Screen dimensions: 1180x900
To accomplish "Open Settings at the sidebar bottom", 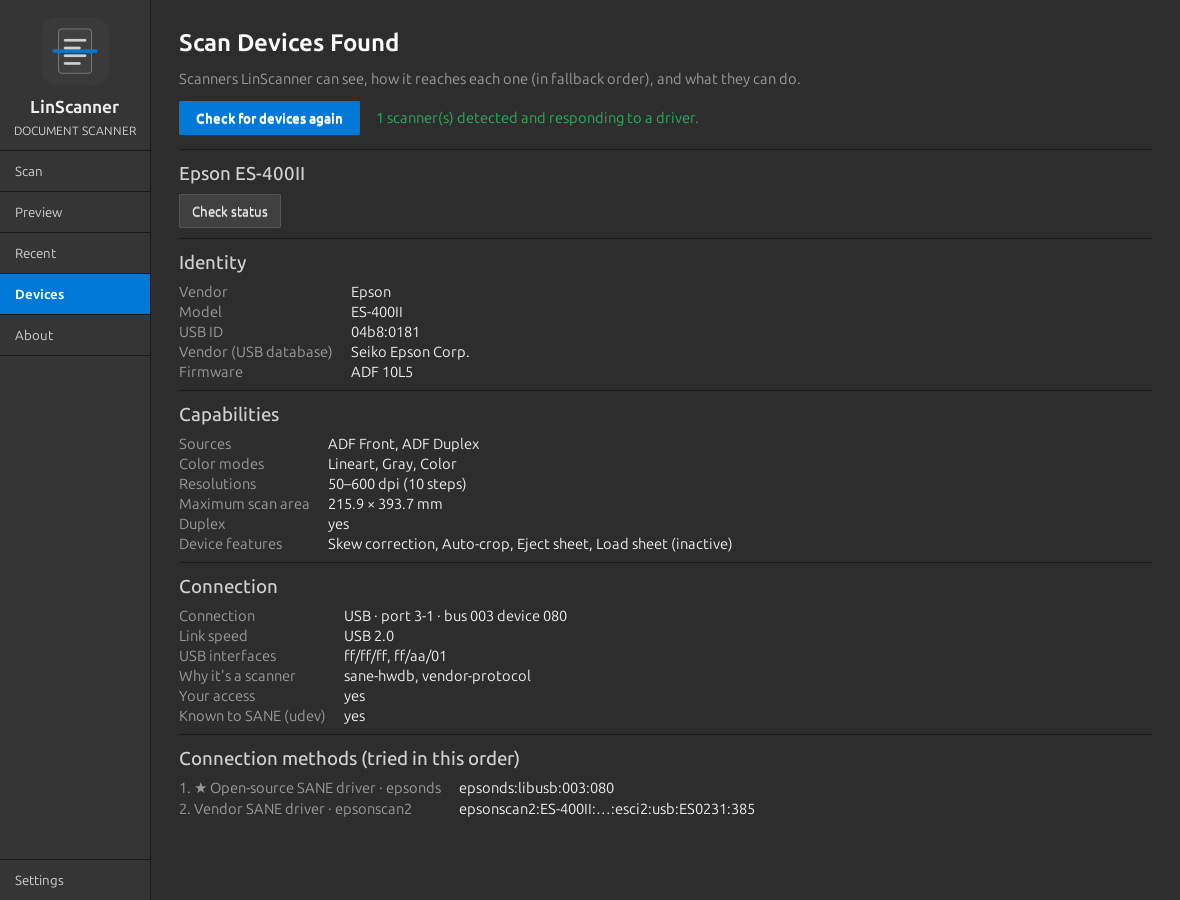I will pyautogui.click(x=75, y=880).
